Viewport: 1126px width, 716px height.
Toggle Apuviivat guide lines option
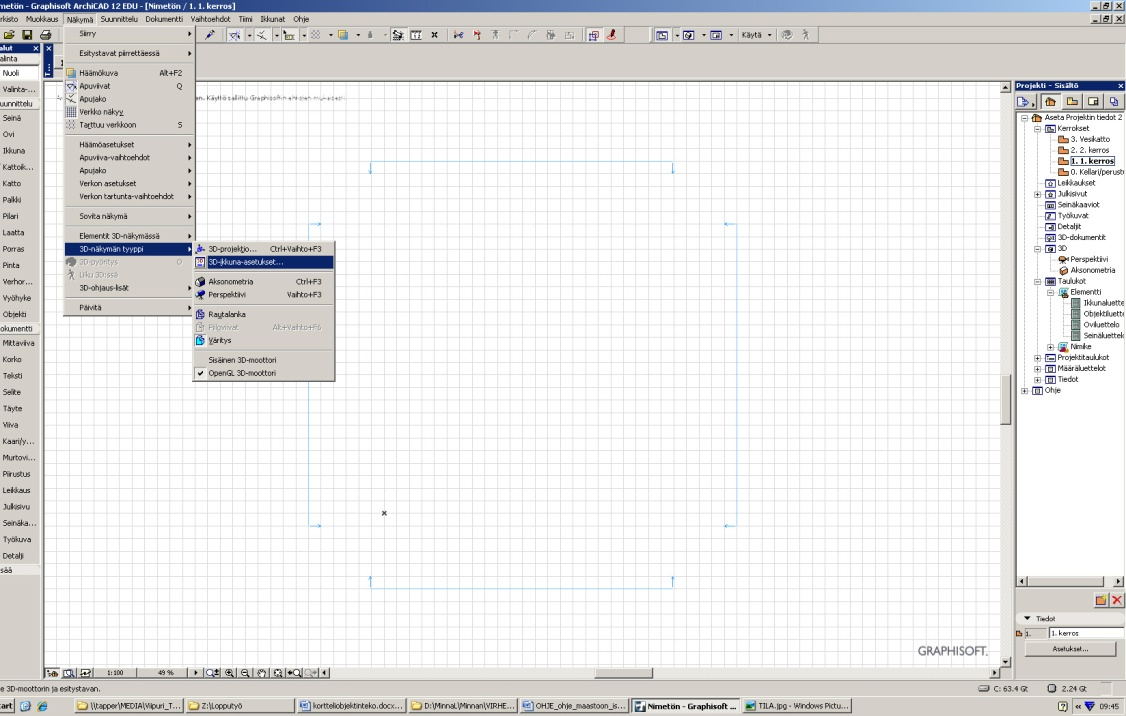pos(129,85)
